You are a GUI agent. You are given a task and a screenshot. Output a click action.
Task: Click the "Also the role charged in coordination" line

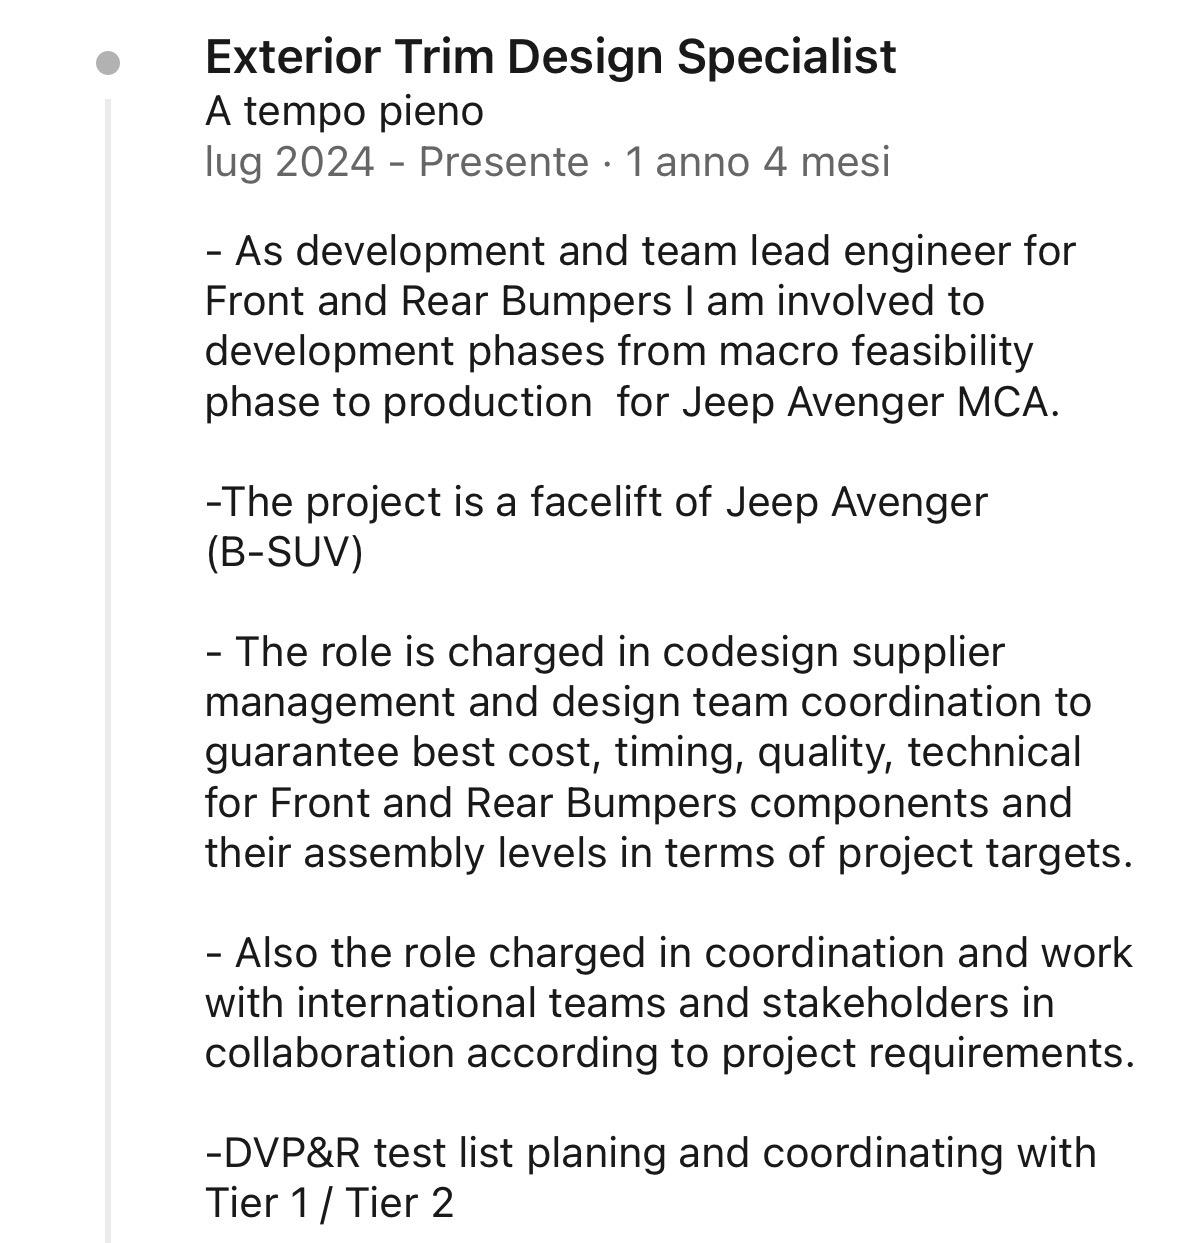pos(668,953)
